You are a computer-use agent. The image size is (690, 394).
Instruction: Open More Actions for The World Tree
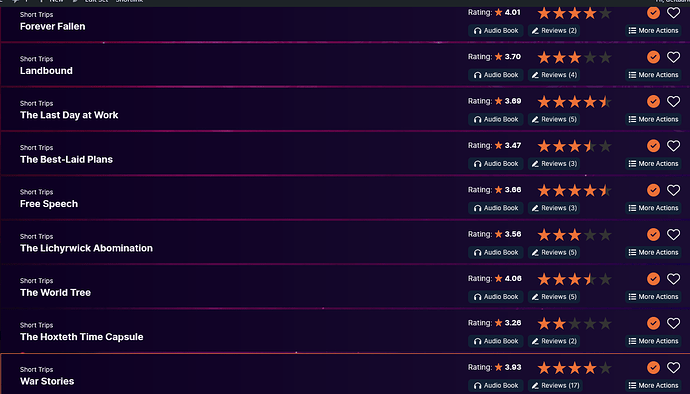653,297
